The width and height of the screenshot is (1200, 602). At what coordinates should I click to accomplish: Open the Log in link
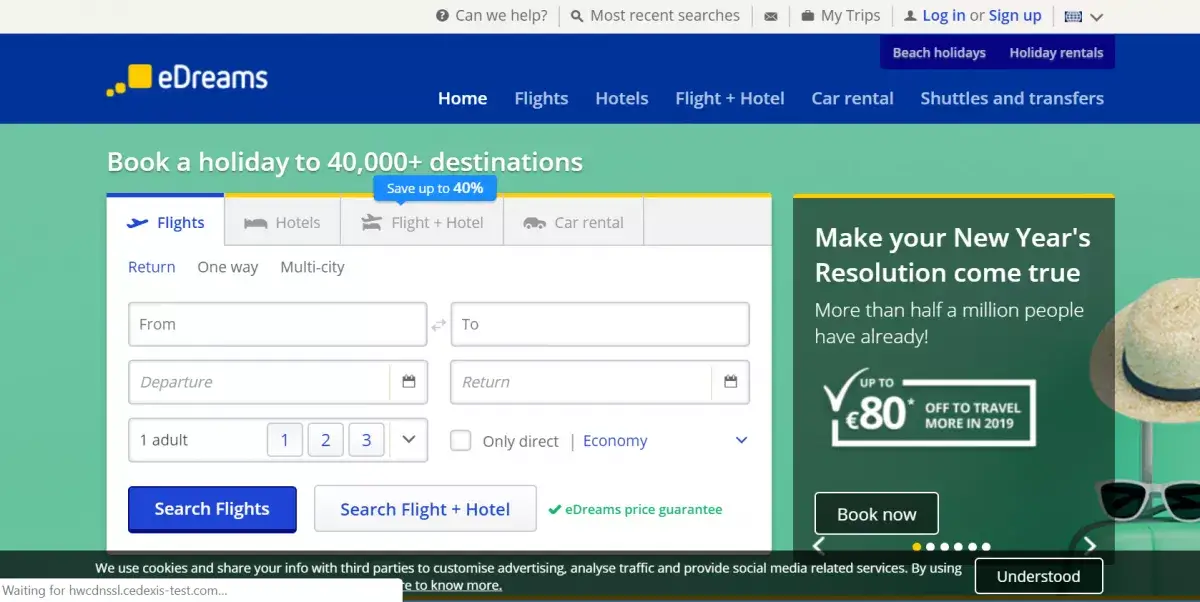coord(944,16)
